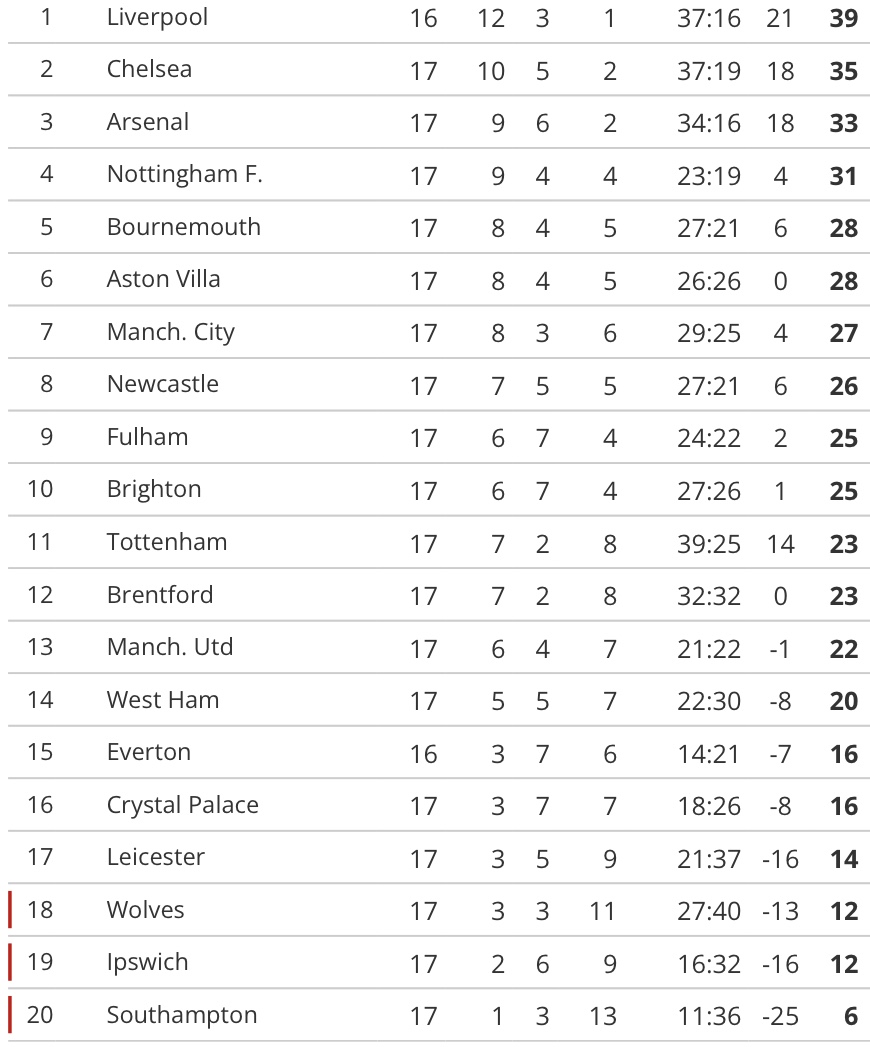The width and height of the screenshot is (870, 1047).
Task: Click on Bournemouth team name
Action: (183, 227)
